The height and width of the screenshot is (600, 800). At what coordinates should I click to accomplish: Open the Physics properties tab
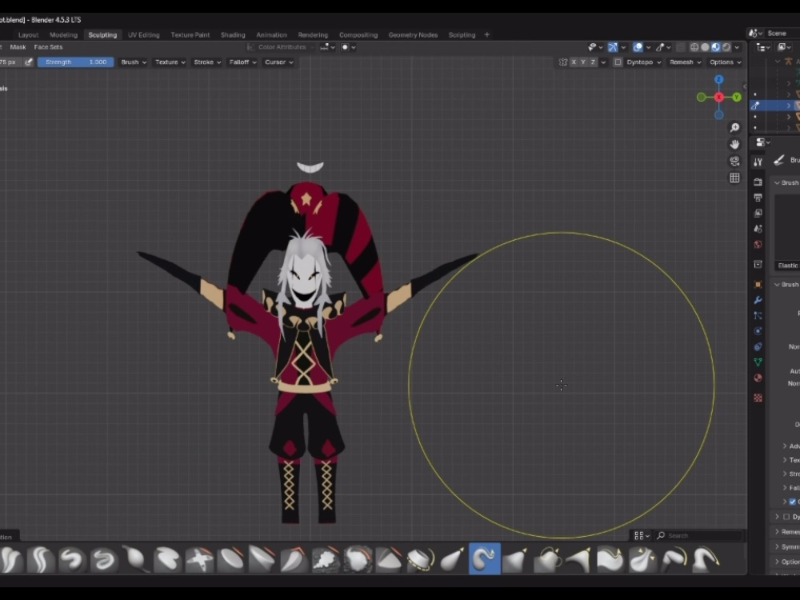pos(758,331)
